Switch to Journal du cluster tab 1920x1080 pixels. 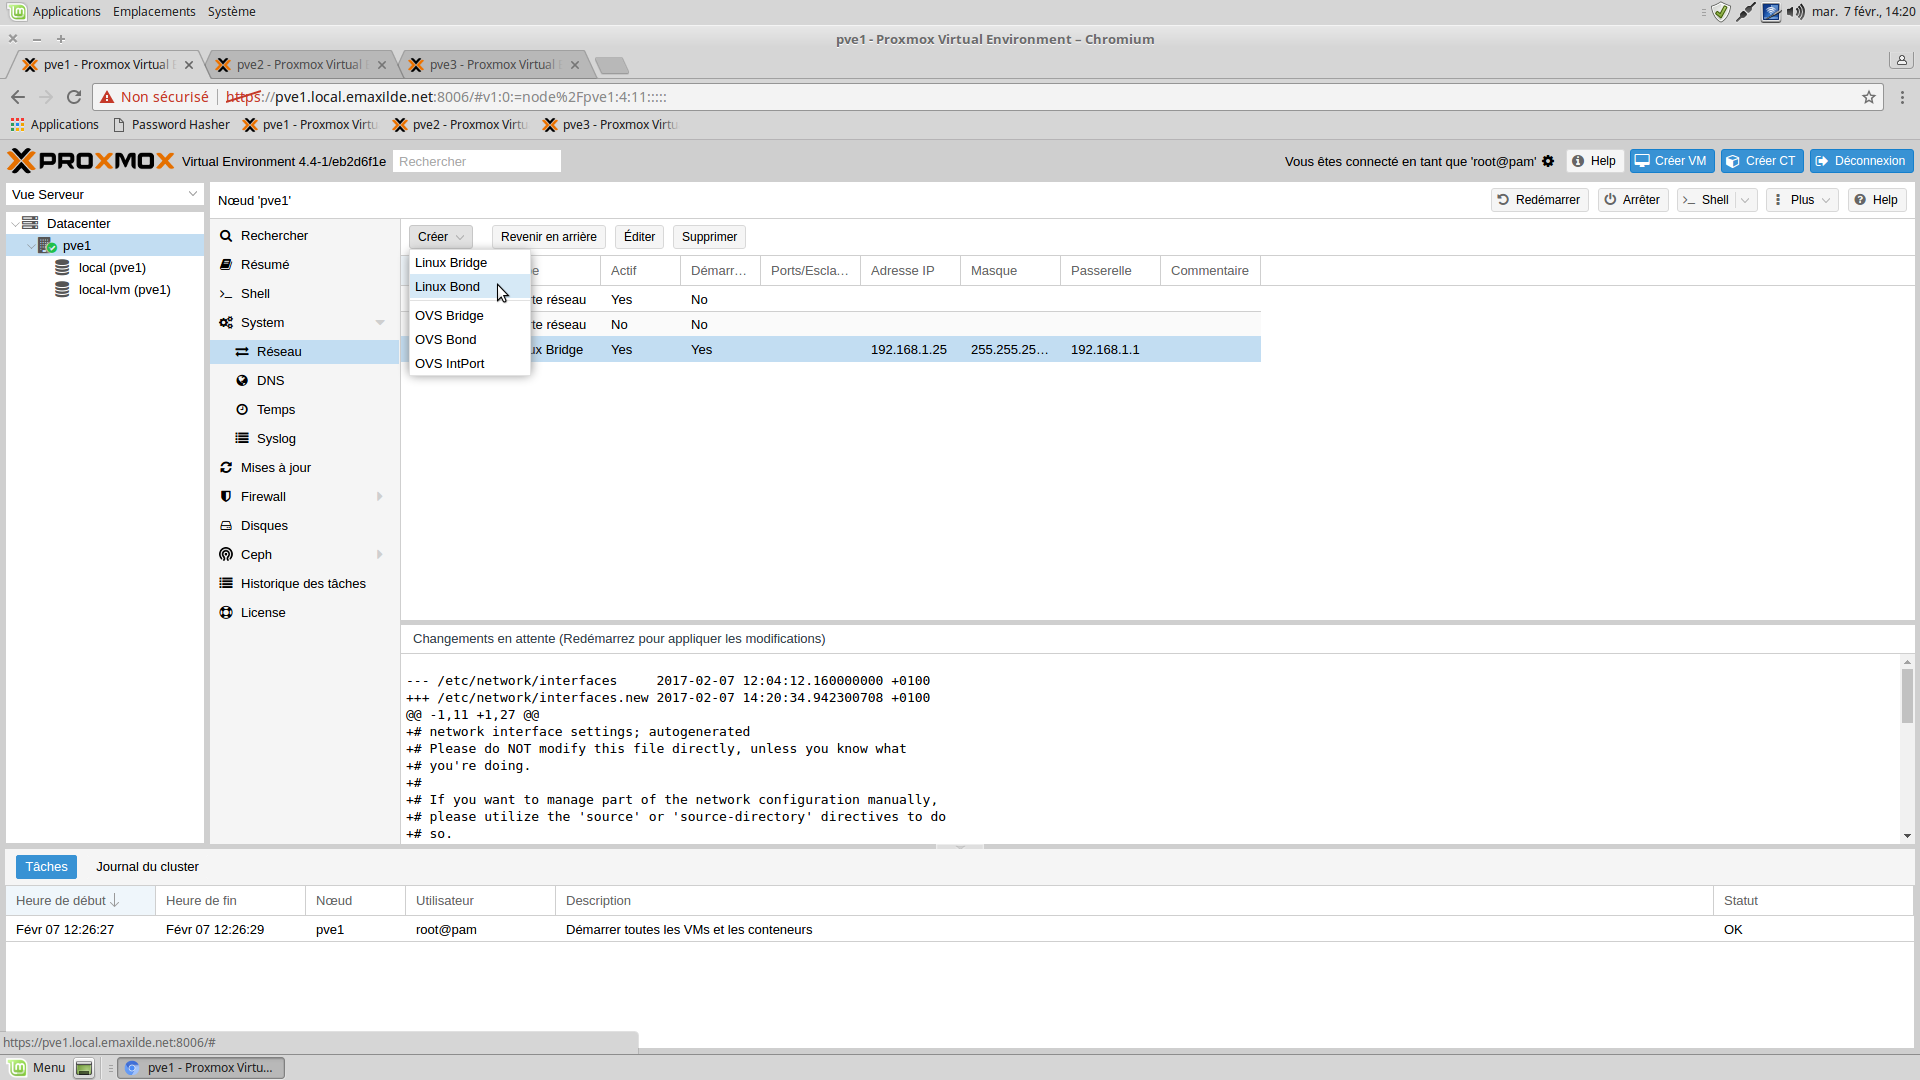147,867
